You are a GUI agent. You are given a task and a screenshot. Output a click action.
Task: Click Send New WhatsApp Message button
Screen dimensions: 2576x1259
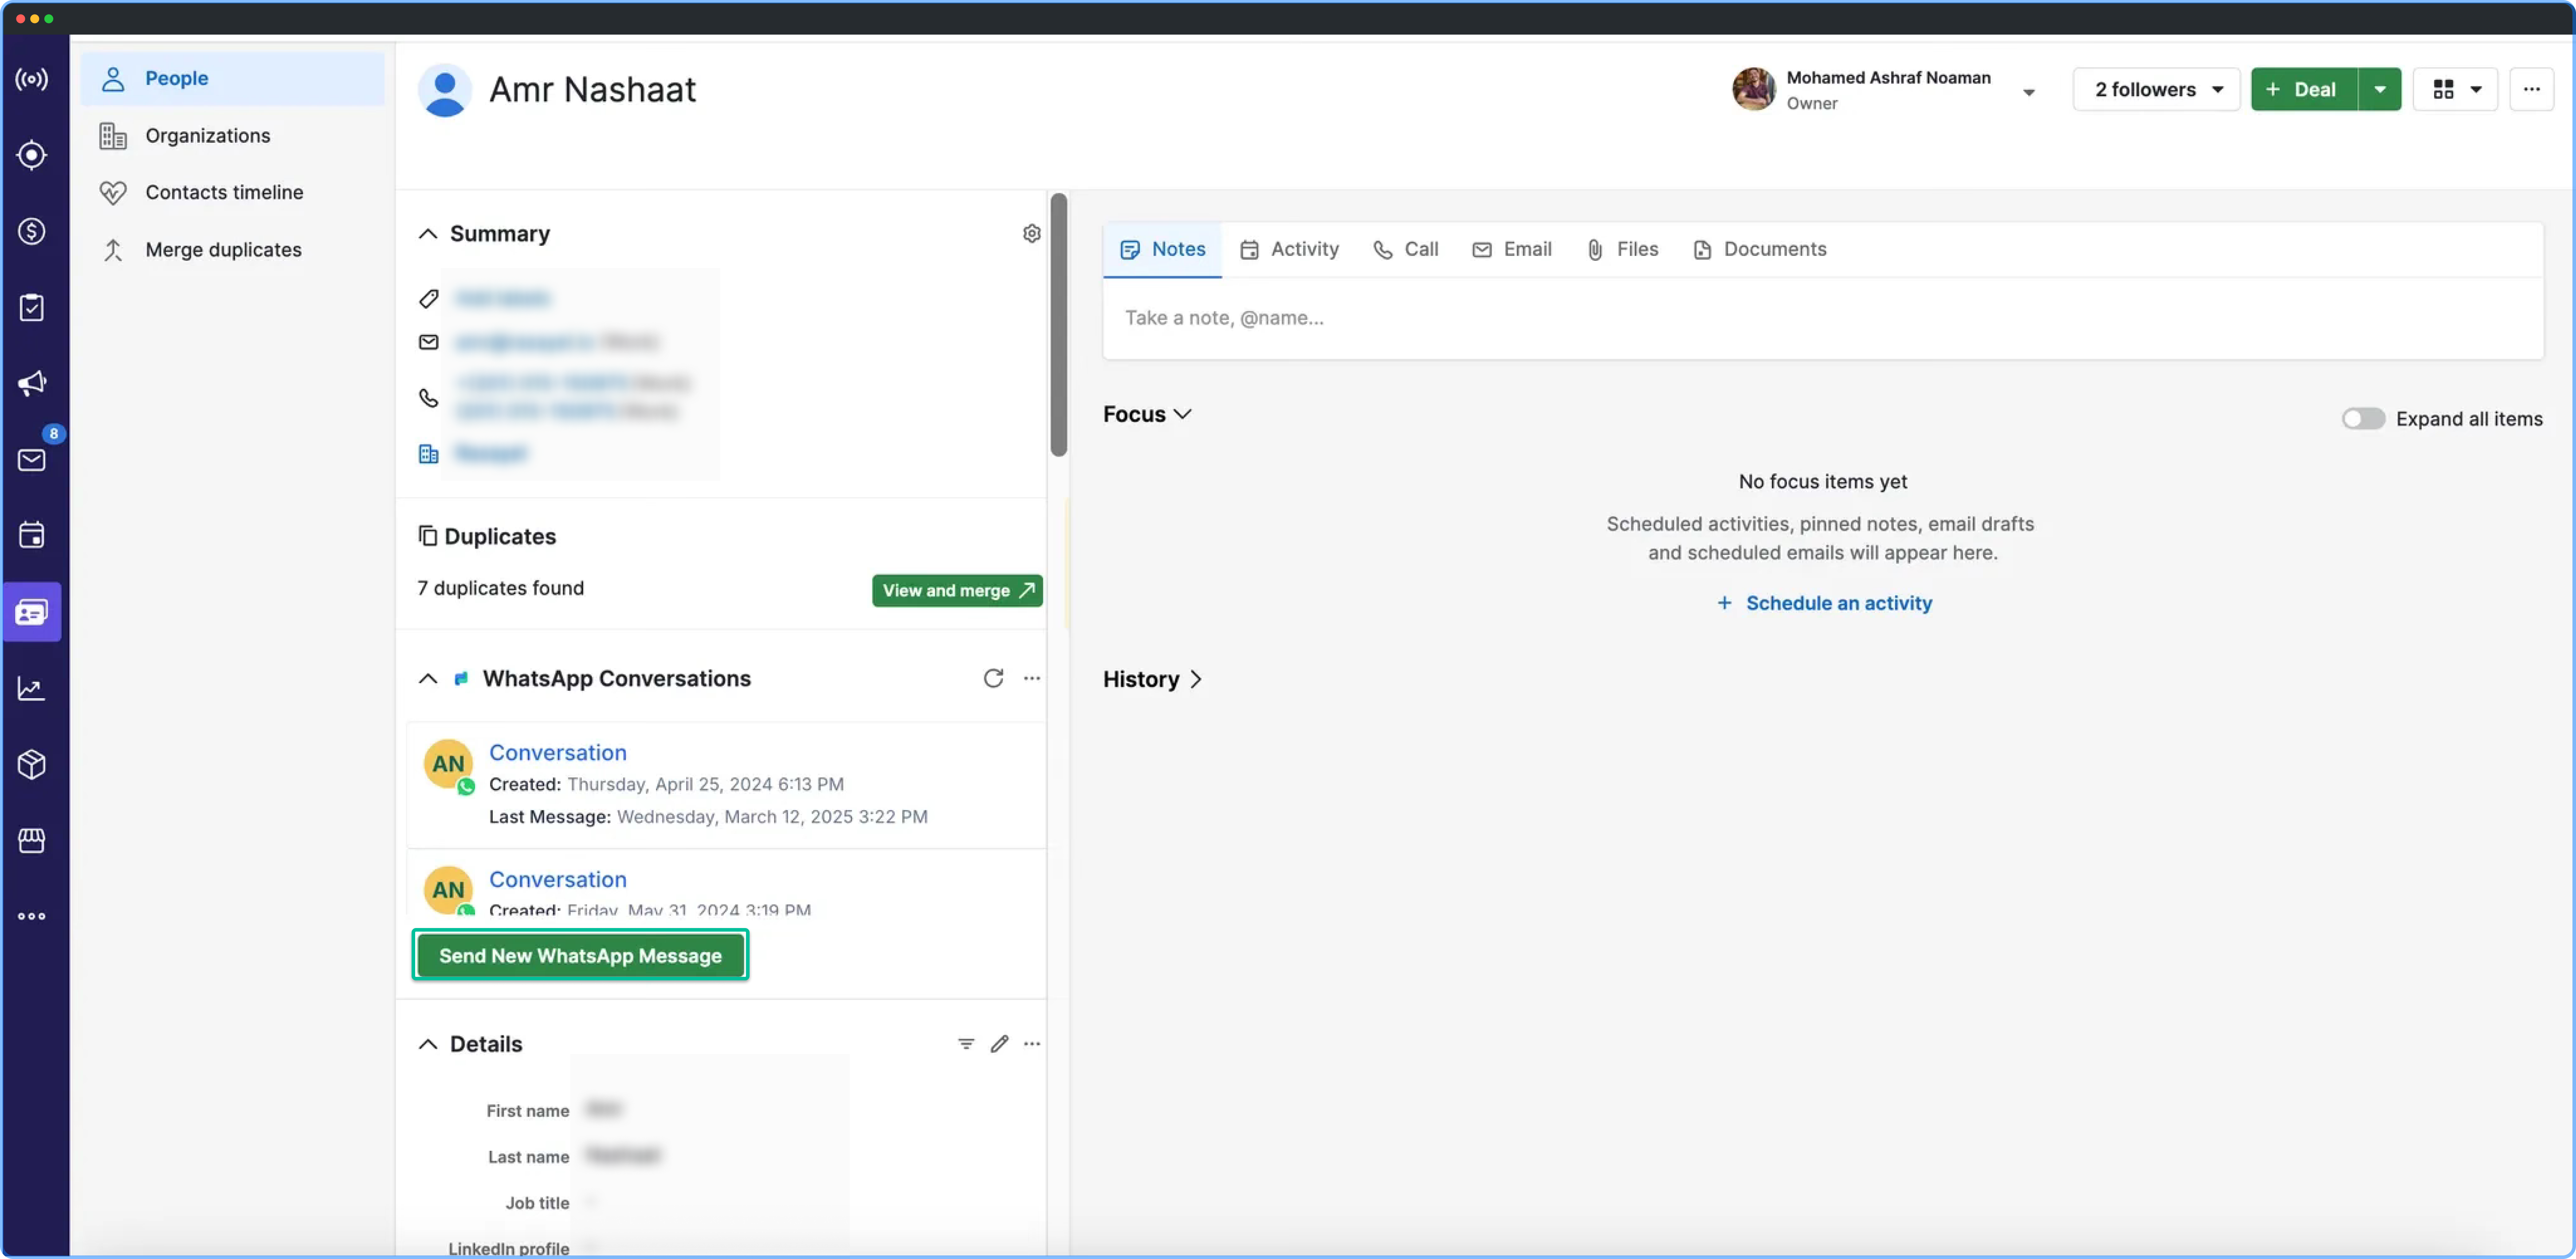tap(580, 955)
